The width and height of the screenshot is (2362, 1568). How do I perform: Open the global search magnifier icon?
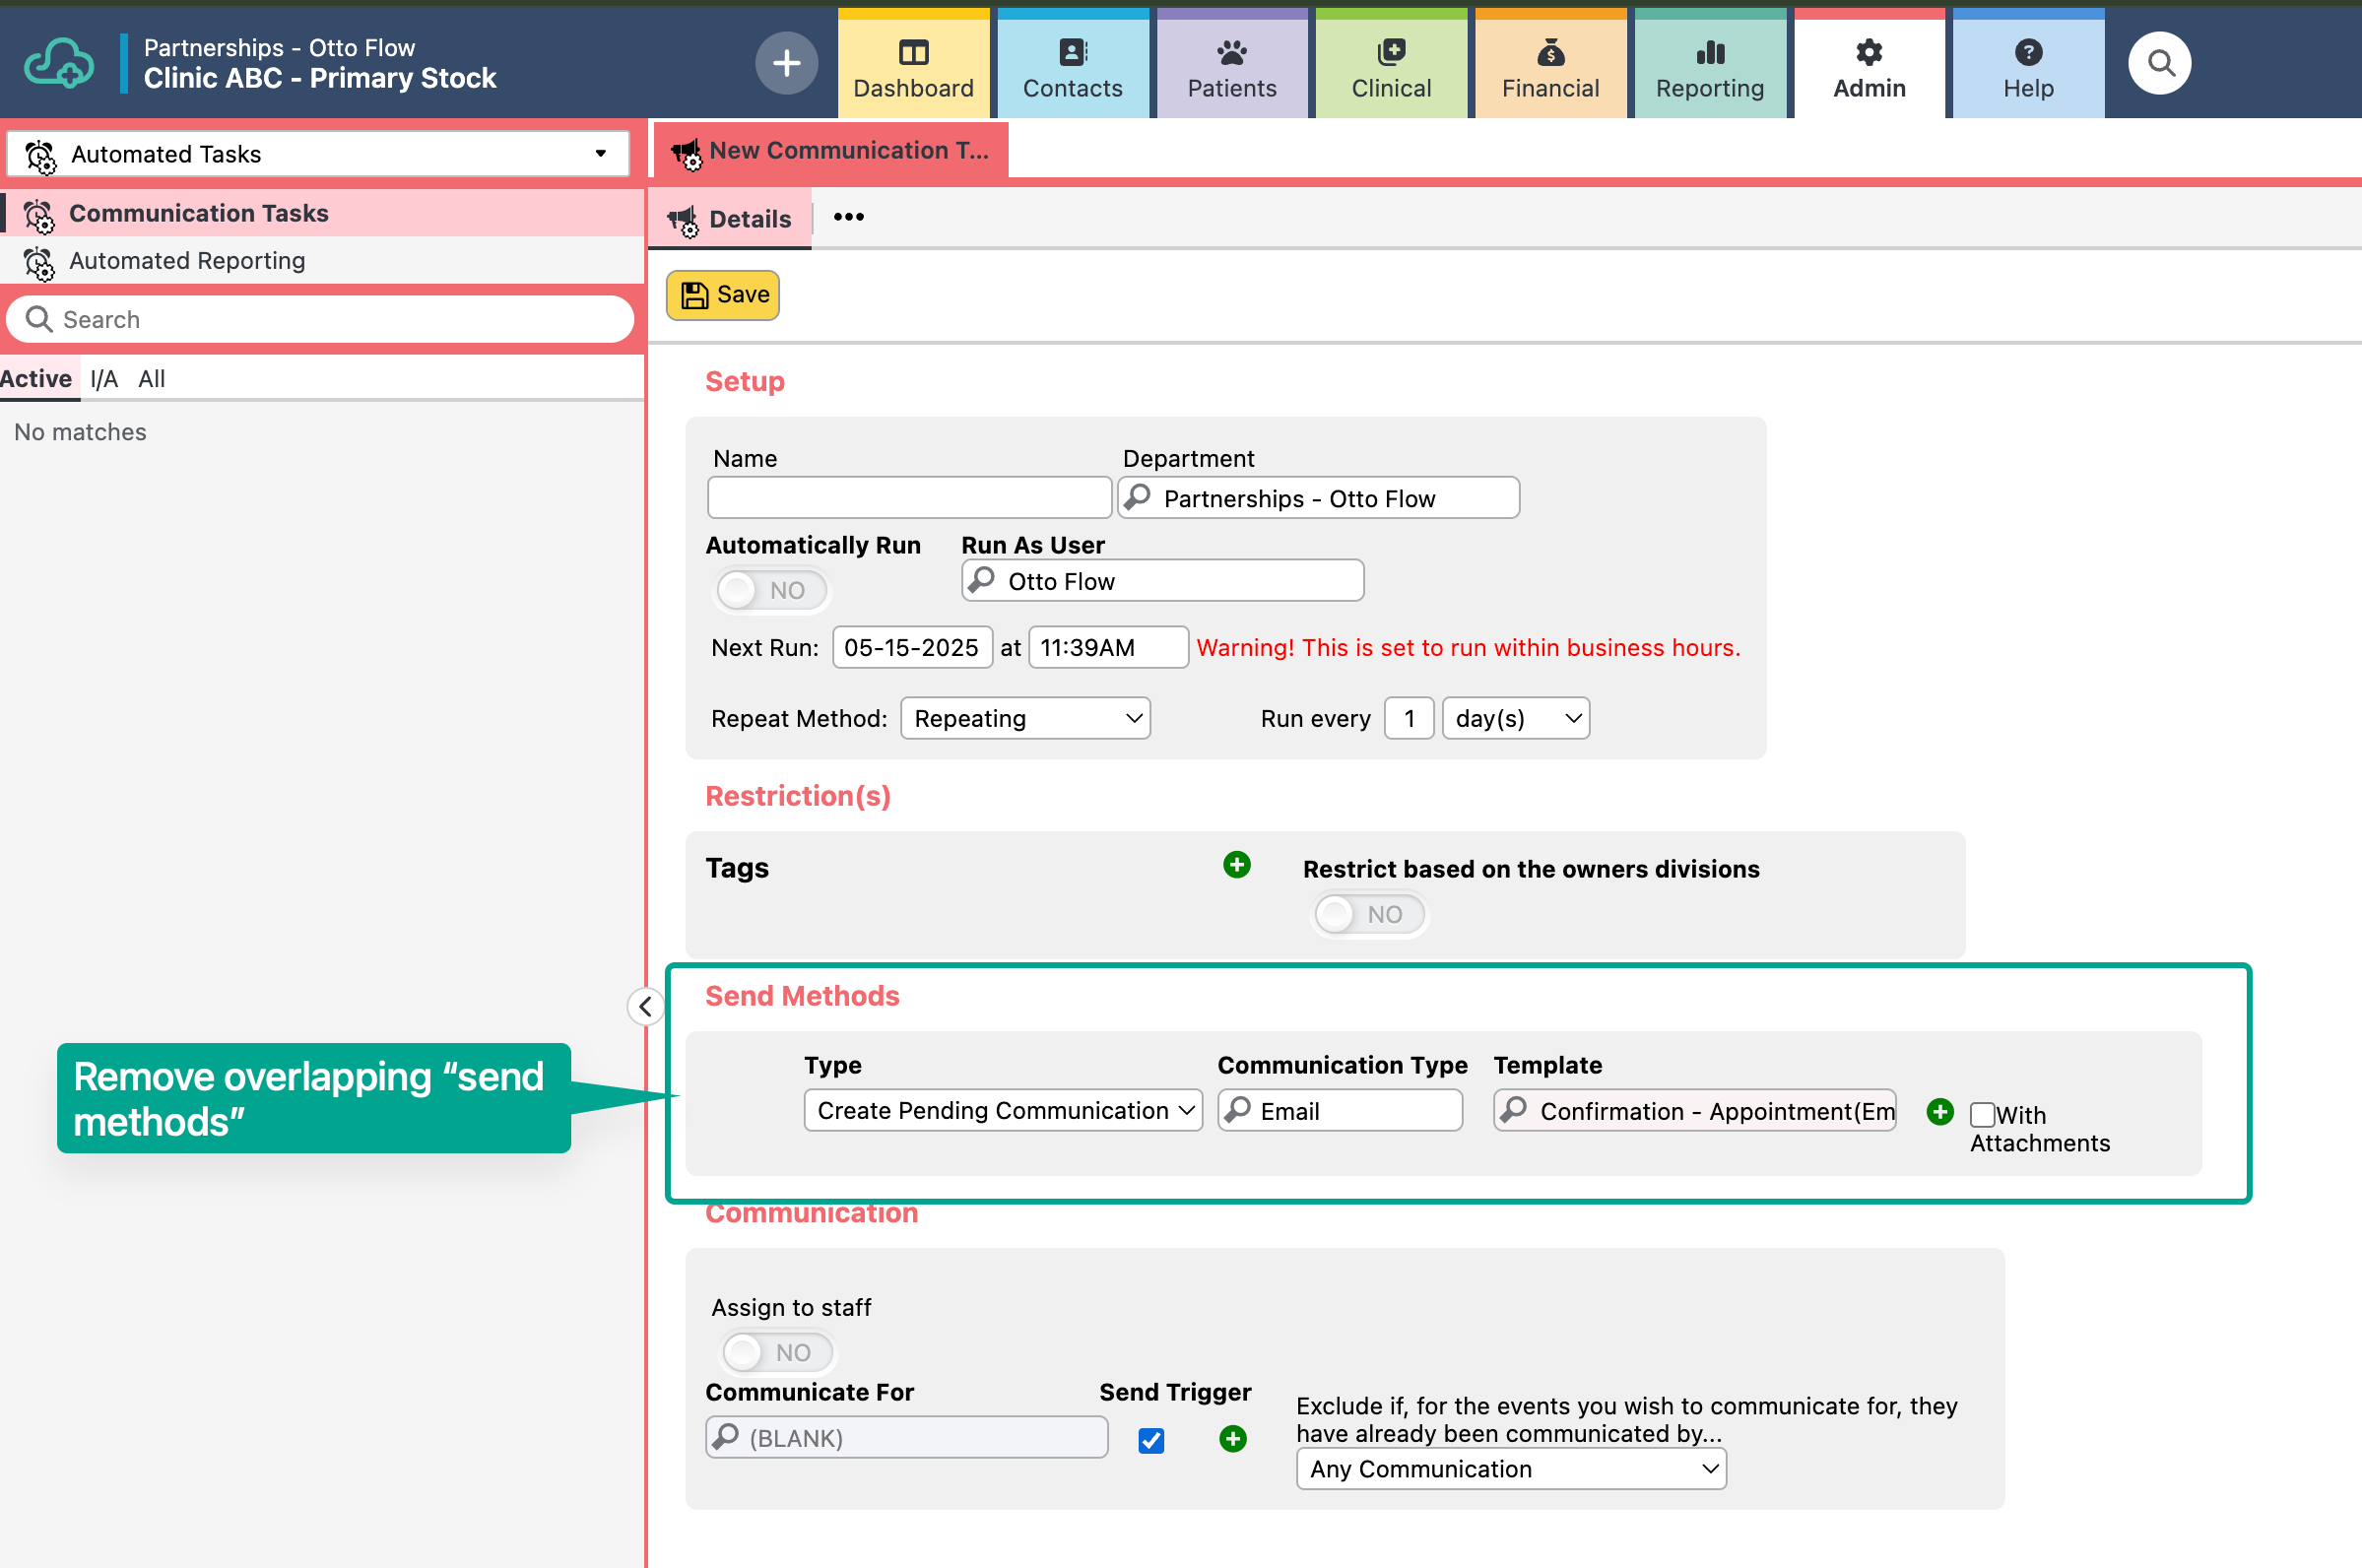2160,63
